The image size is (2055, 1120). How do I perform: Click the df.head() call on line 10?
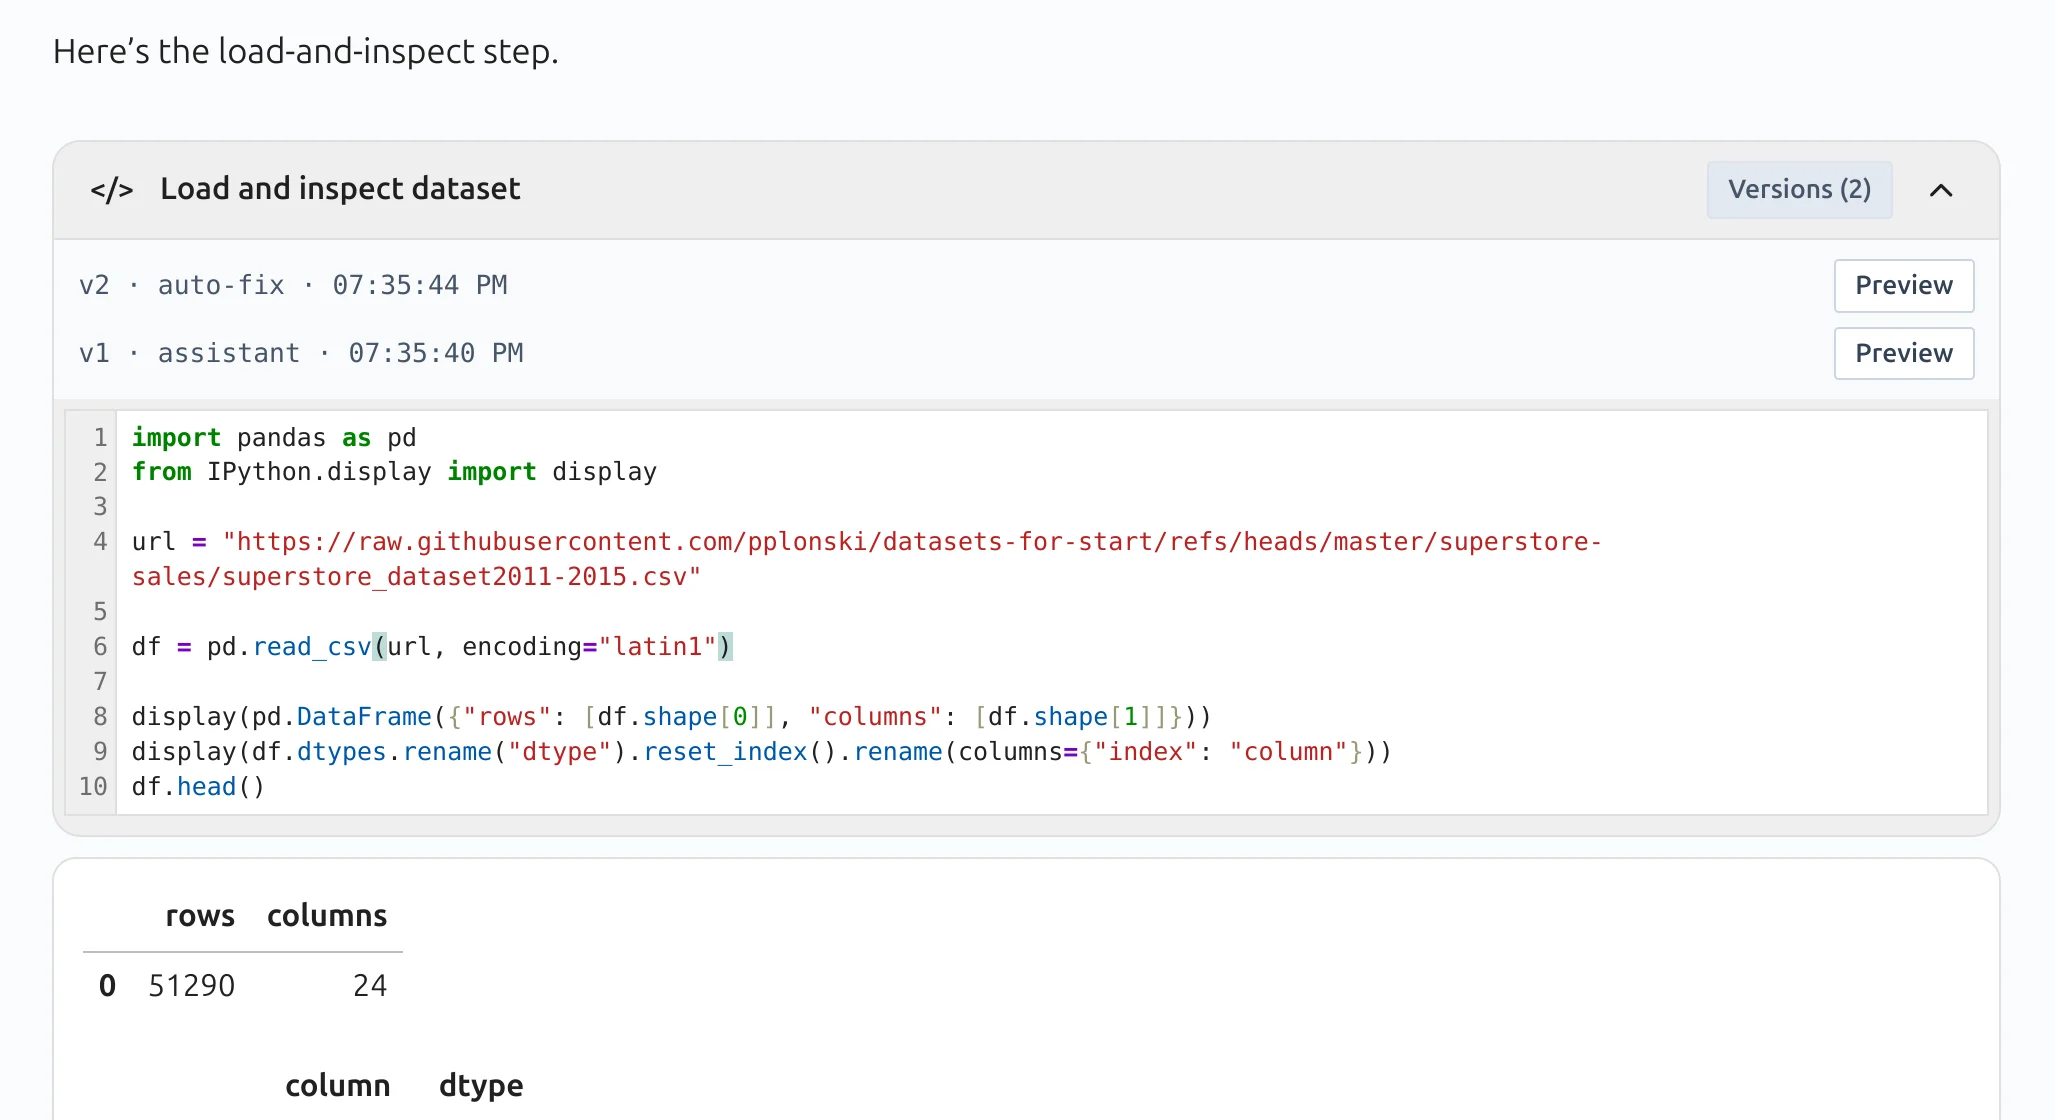coord(196,786)
